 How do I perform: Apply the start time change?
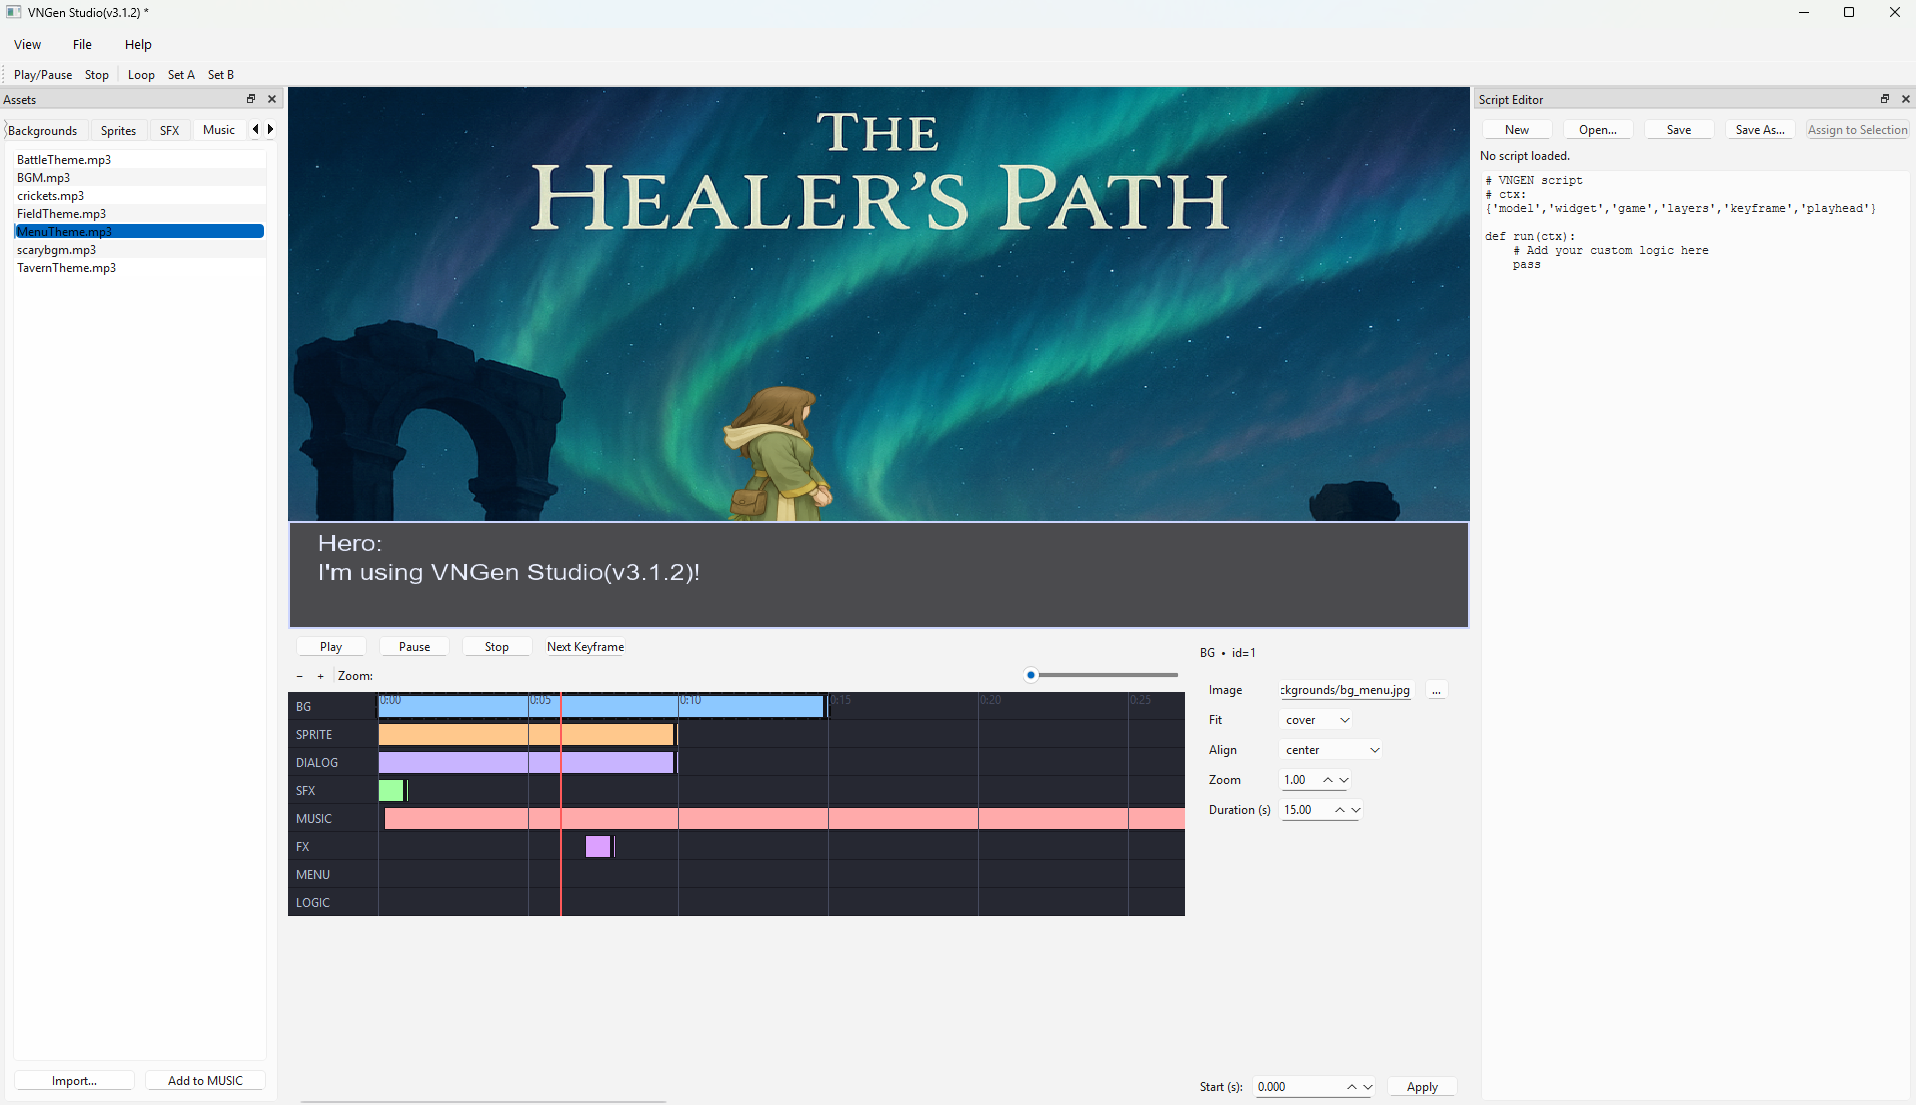pos(1422,1087)
